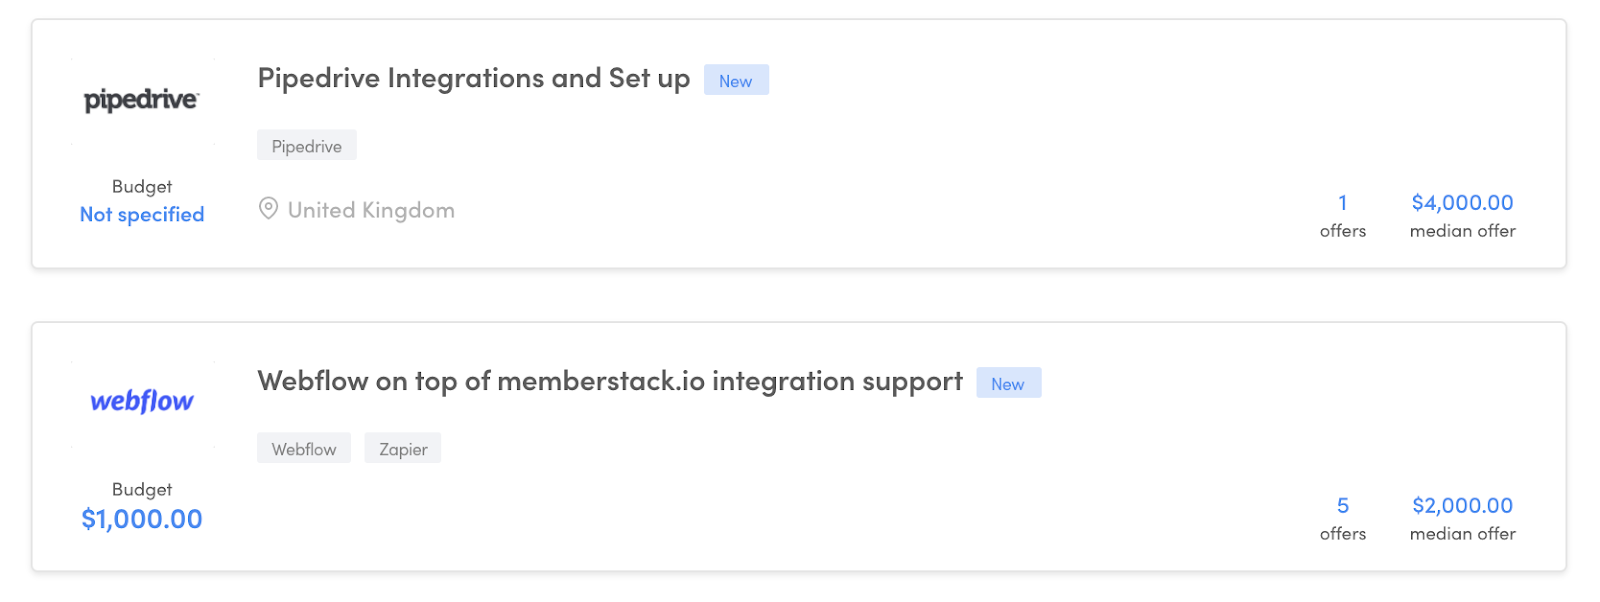Click the $4,000.00 median offer
This screenshot has height=602, width=1600.
[1462, 203]
